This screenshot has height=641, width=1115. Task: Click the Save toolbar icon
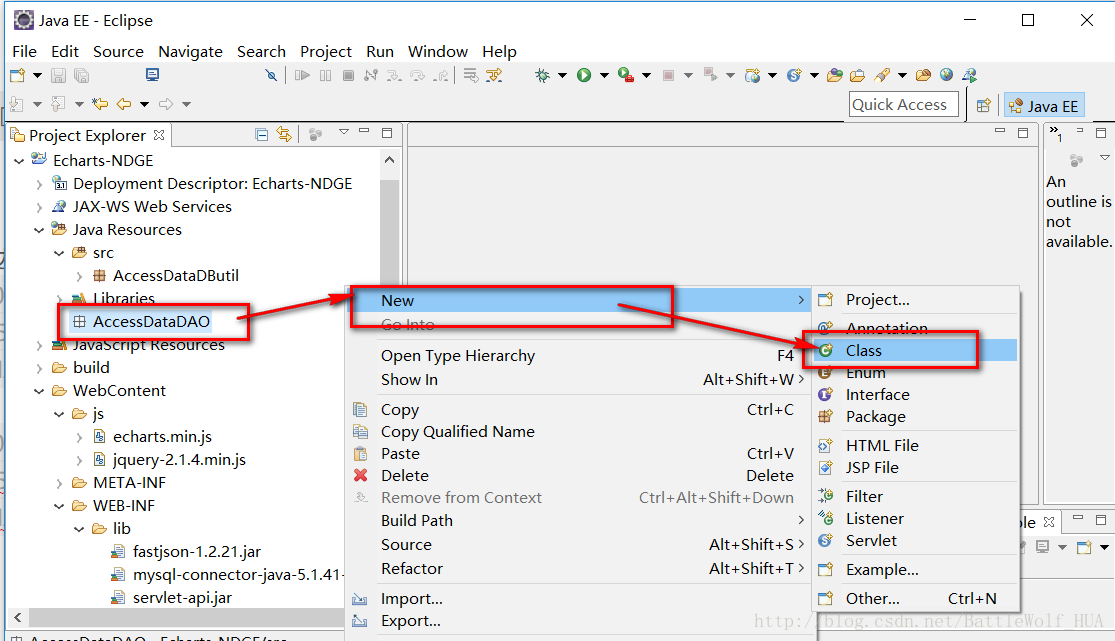pos(59,75)
